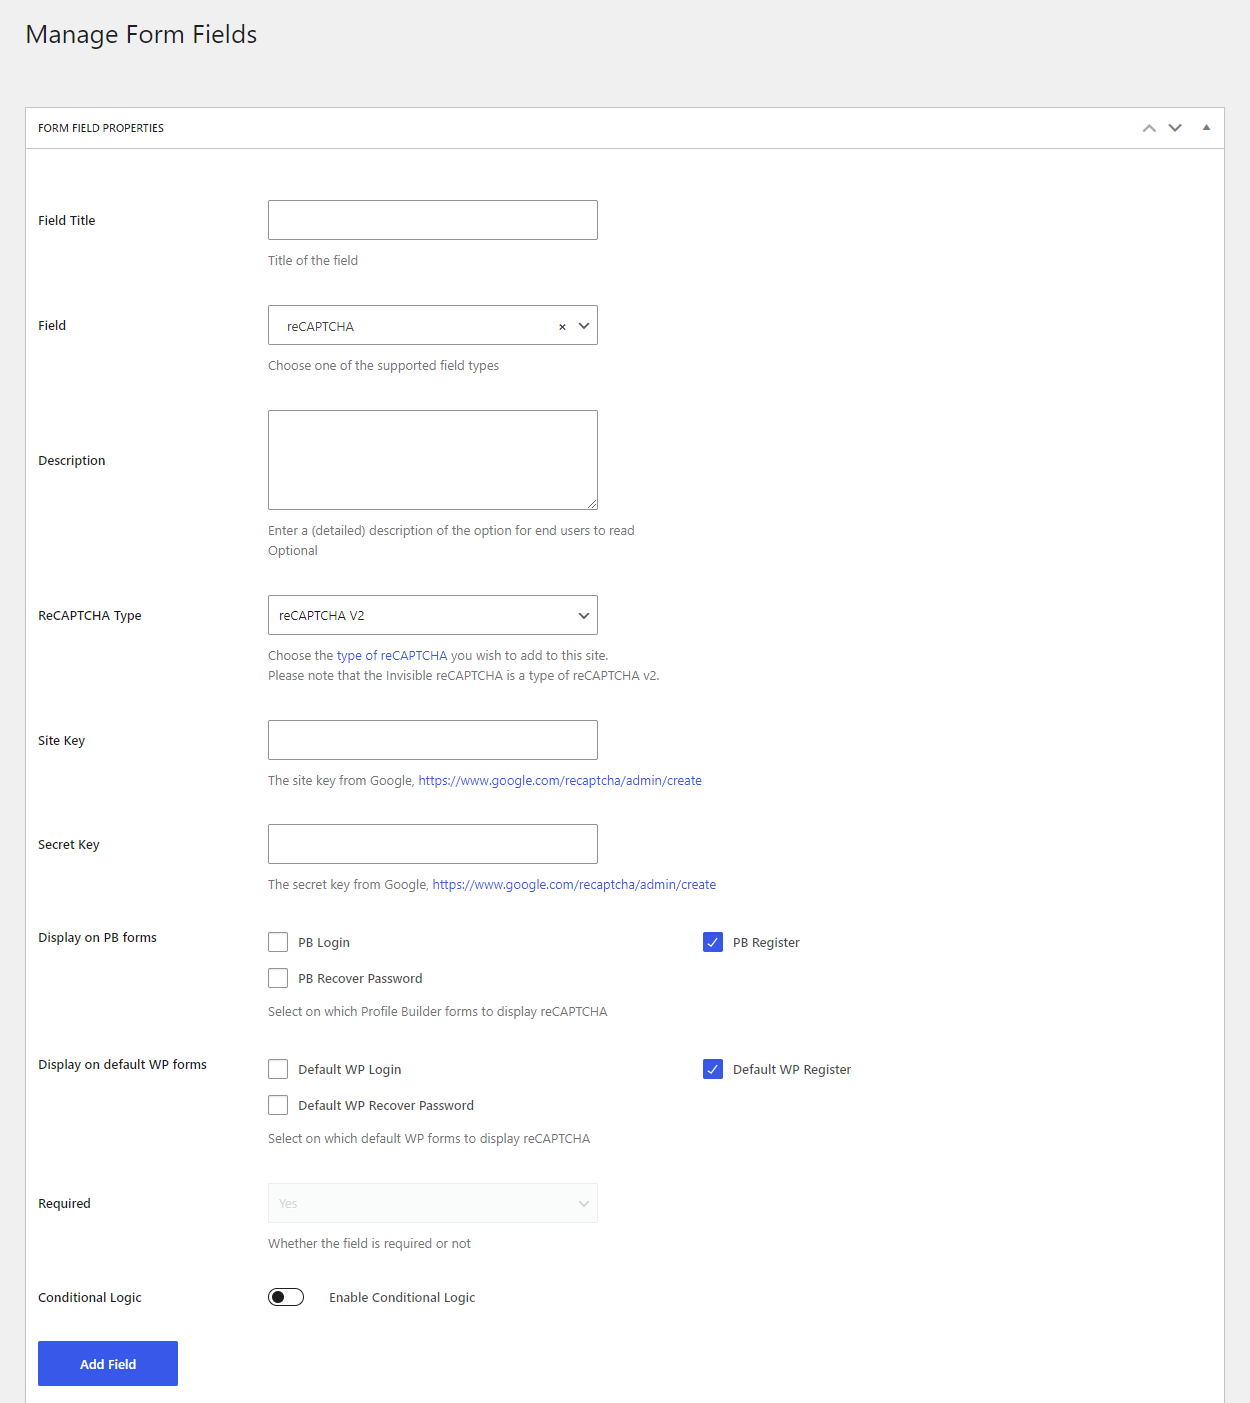This screenshot has width=1250, height=1403.
Task: Open the Site Key Google recaptcha link
Action: click(x=560, y=781)
